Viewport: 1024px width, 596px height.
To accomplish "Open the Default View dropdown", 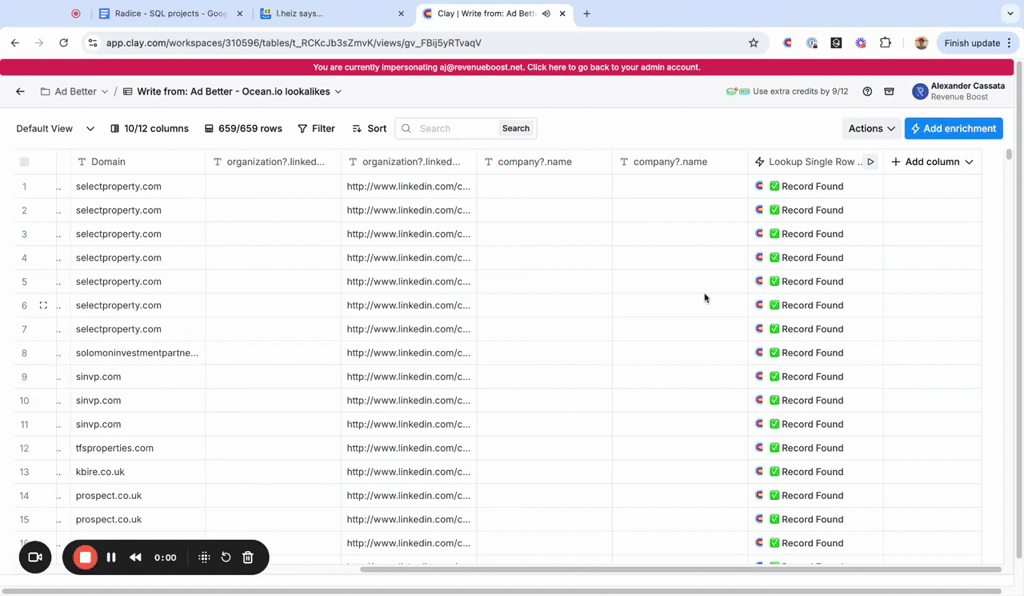I will (x=55, y=128).
